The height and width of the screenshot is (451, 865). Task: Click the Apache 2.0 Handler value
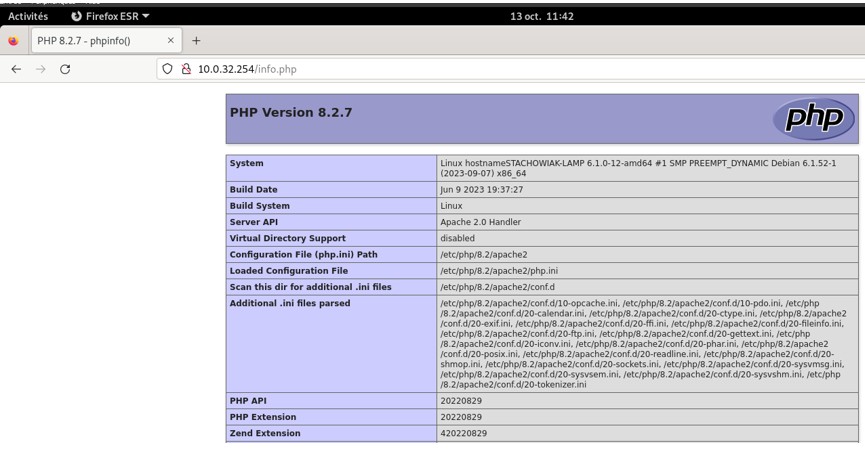[480, 222]
